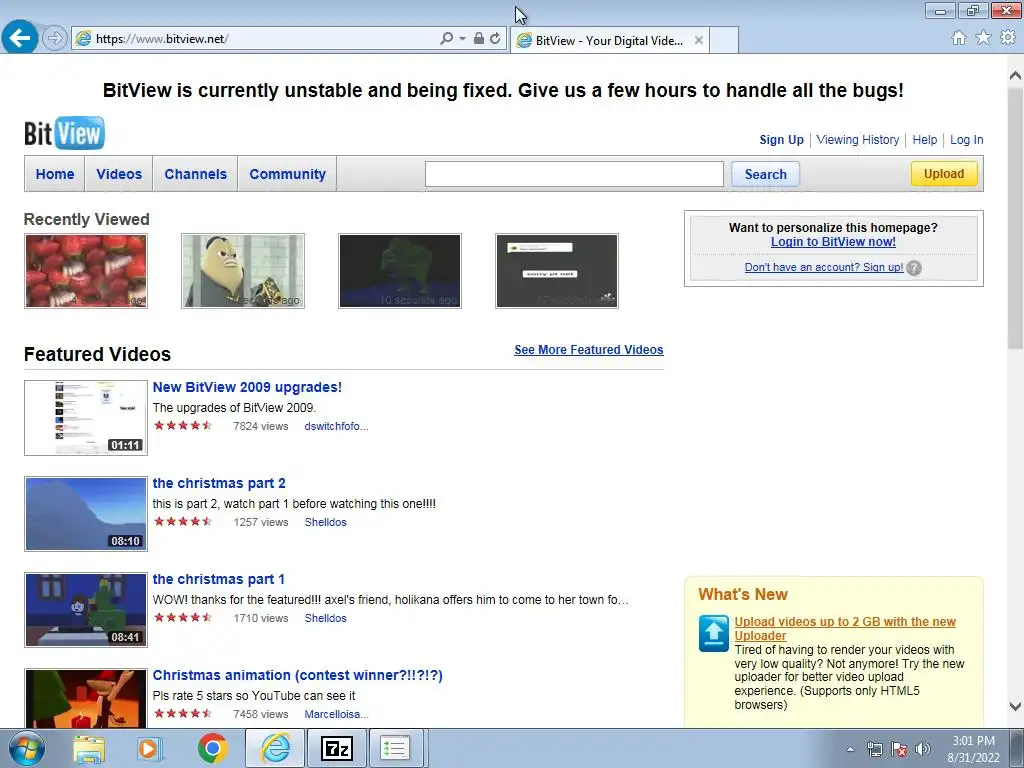
Task: Open Windows Explorer from taskbar
Action: point(89,748)
